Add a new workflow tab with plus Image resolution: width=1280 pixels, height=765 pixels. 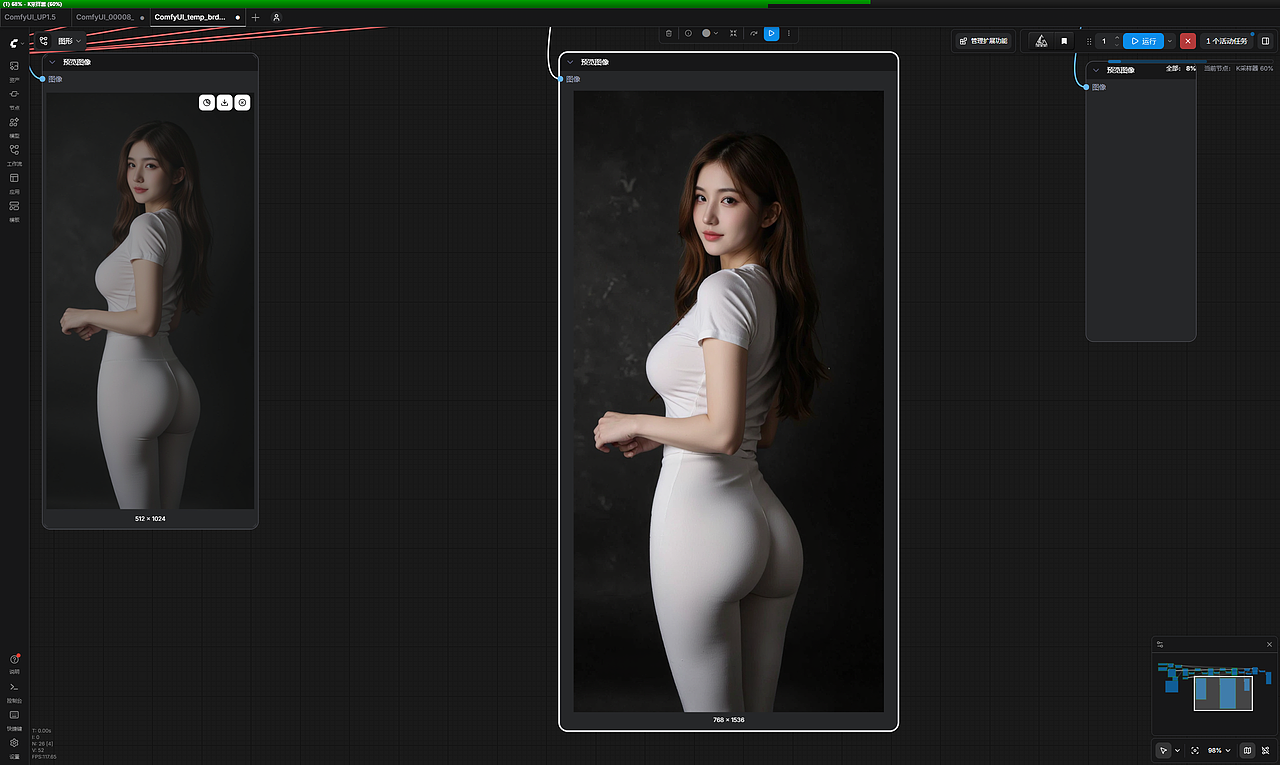pos(255,17)
